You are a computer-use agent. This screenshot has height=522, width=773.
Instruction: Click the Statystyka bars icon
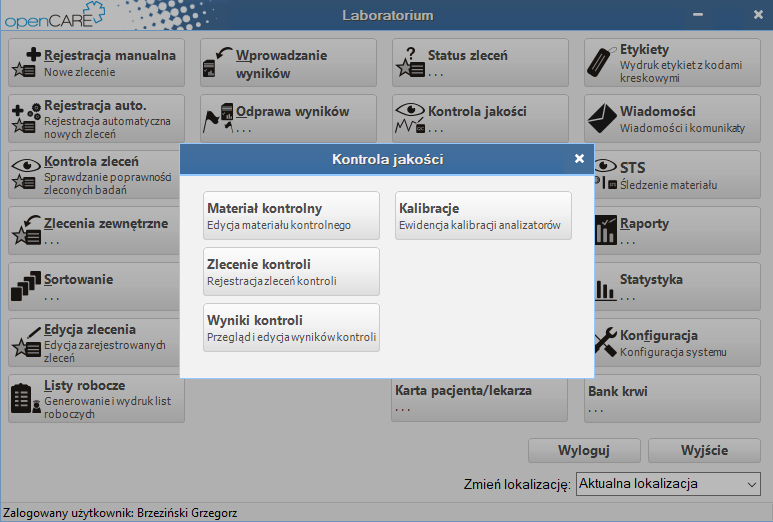point(605,290)
